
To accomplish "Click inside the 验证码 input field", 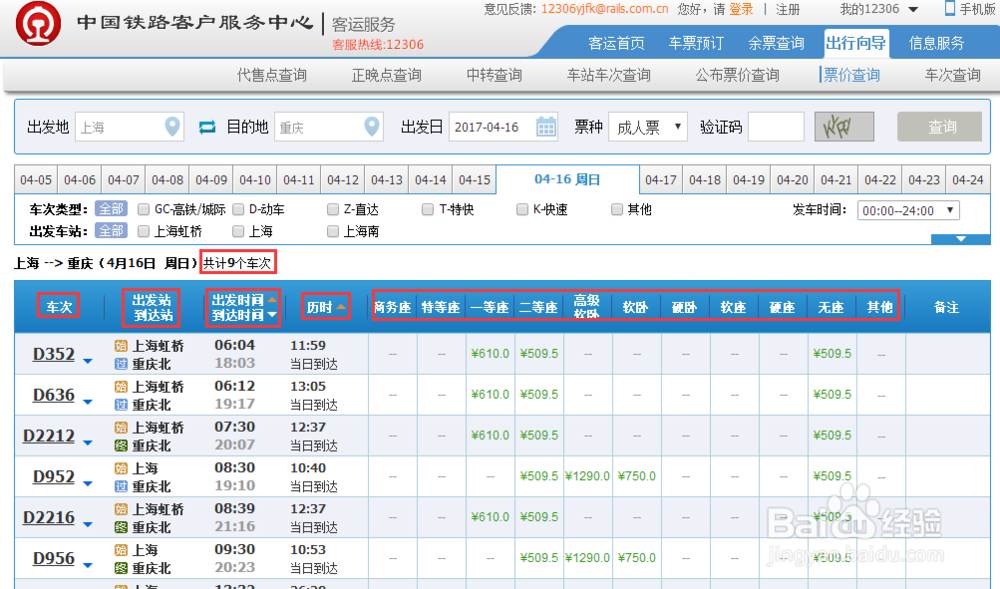I will click(x=774, y=127).
